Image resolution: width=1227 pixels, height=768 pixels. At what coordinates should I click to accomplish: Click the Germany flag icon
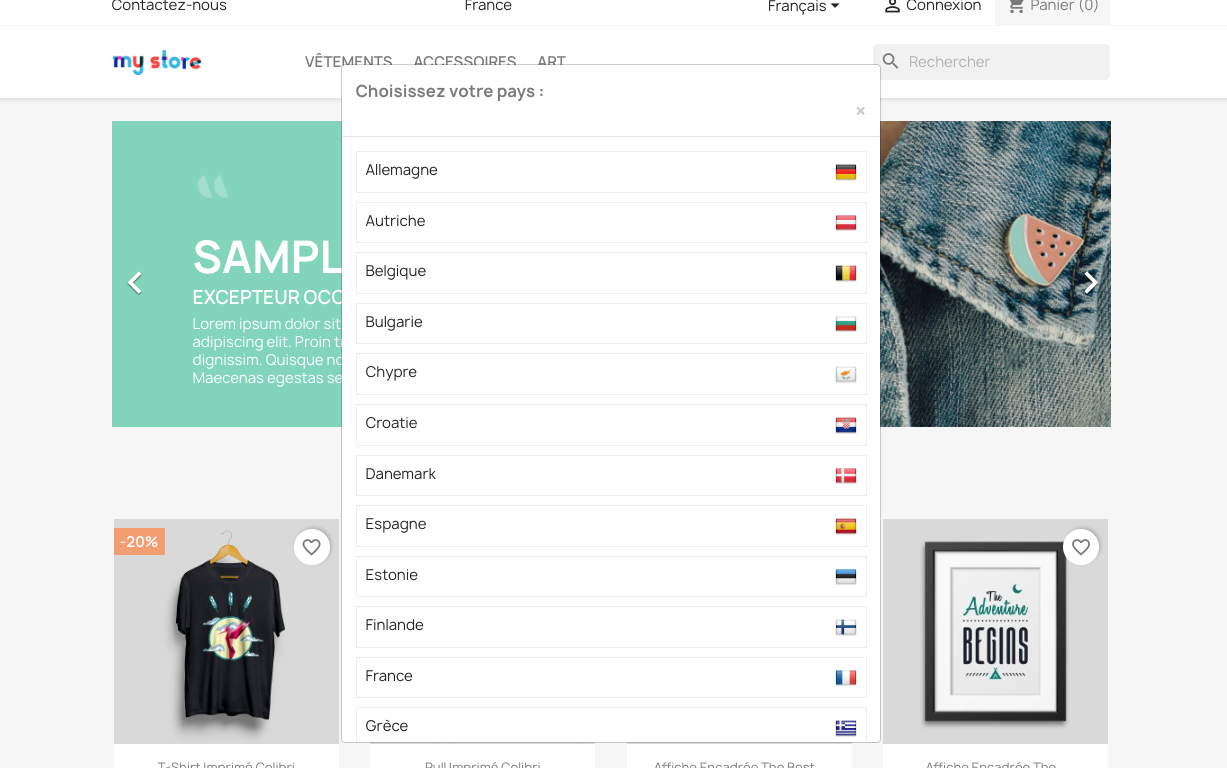[x=846, y=172]
